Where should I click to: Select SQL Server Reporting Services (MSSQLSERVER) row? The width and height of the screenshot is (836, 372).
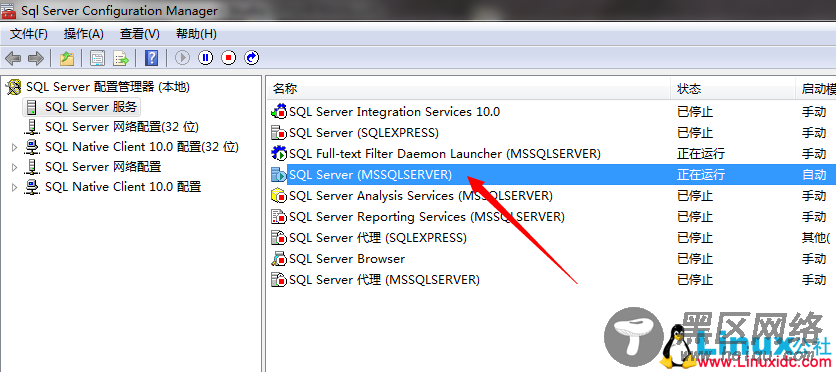tap(551, 217)
